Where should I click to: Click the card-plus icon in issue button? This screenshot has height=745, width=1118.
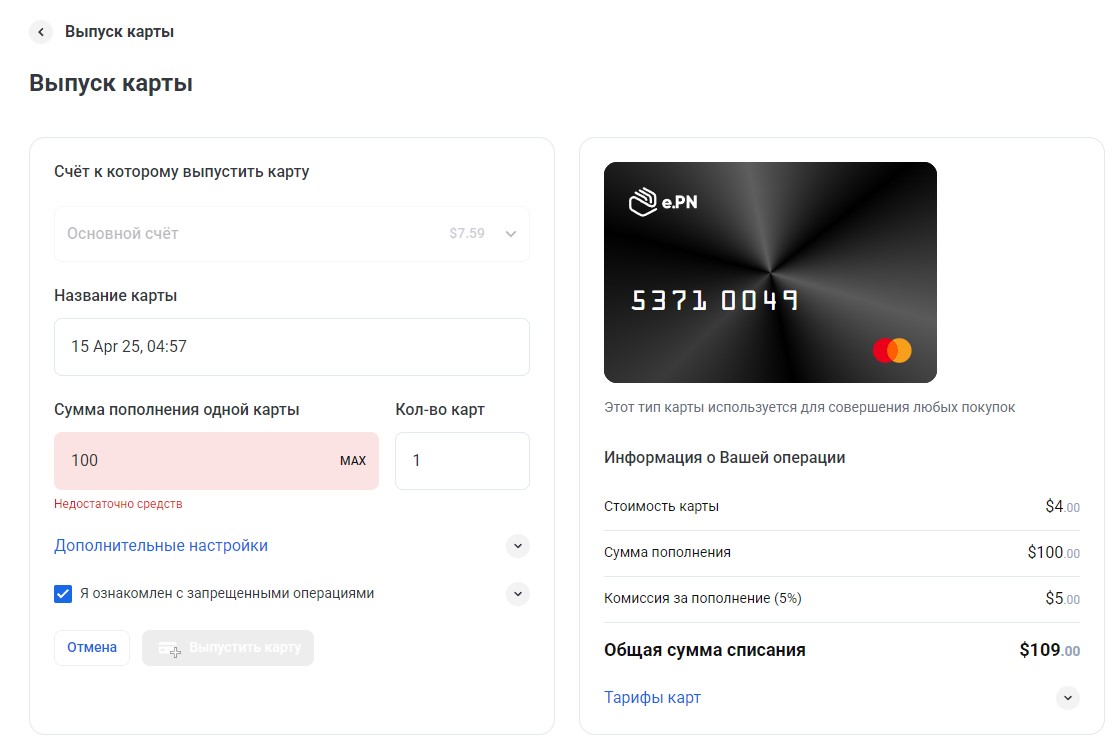click(169, 649)
